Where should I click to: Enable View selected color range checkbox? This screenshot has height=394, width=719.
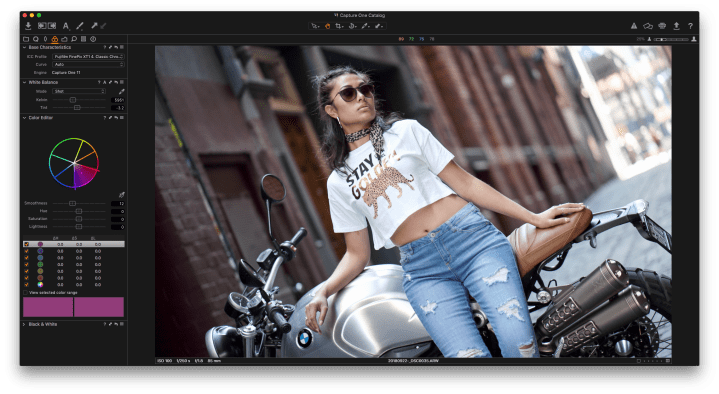tap(25, 293)
